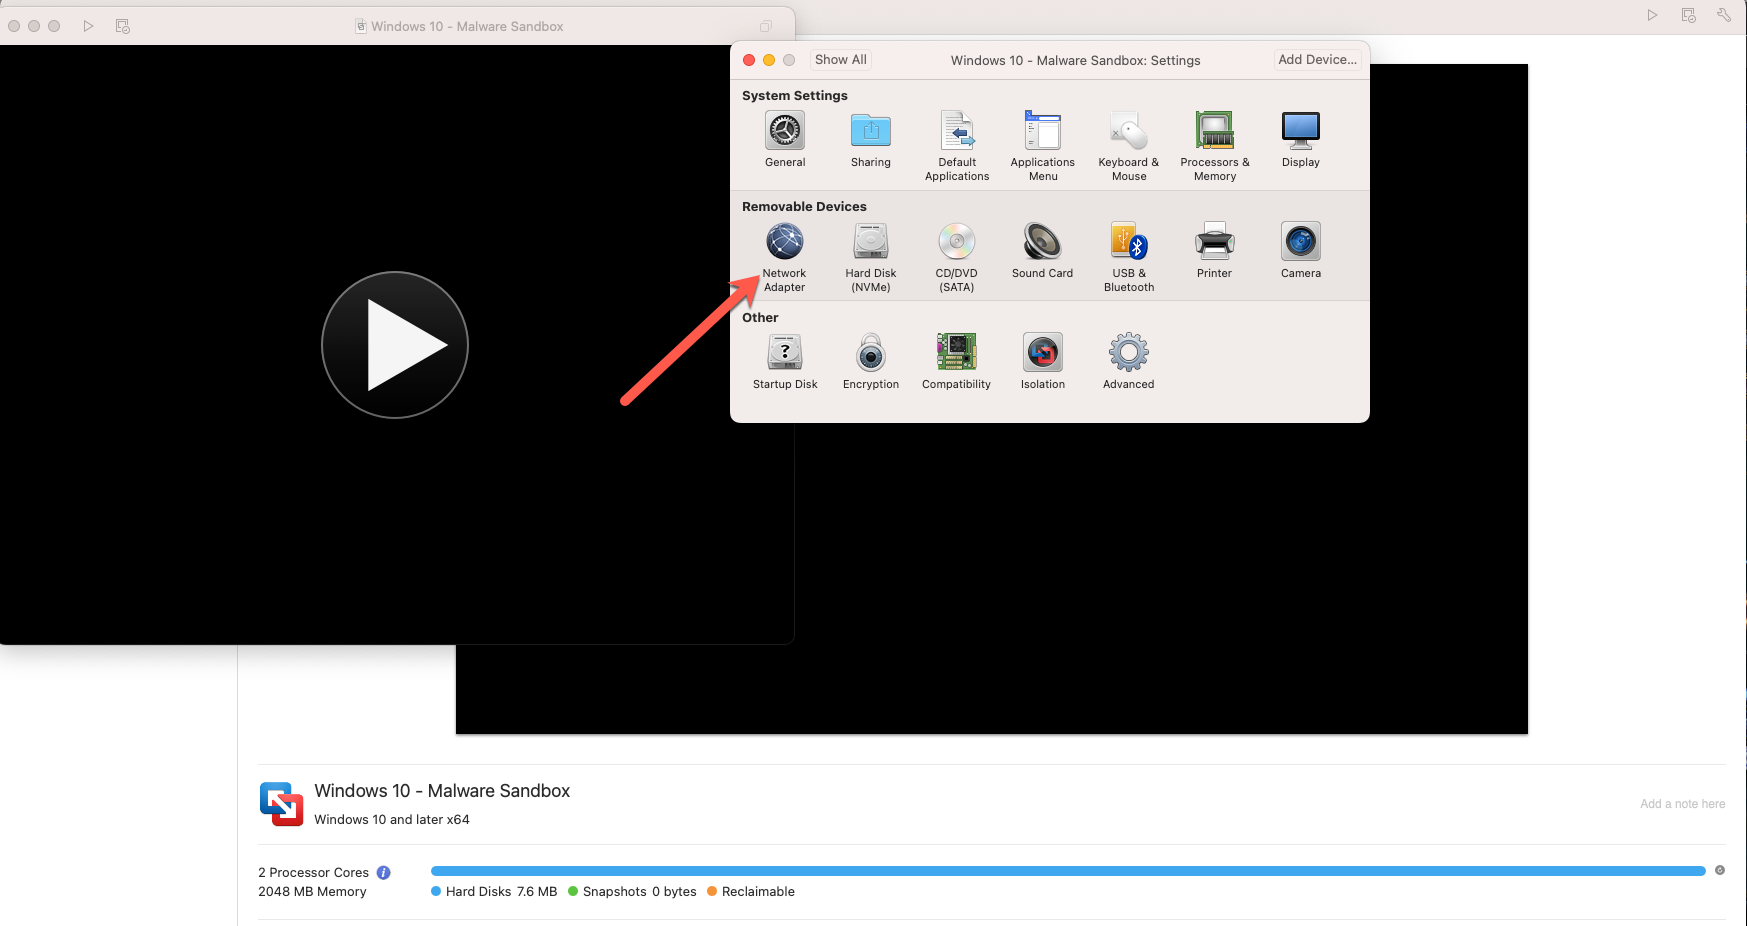Open Advanced settings
The image size is (1747, 926).
pyautogui.click(x=1128, y=354)
